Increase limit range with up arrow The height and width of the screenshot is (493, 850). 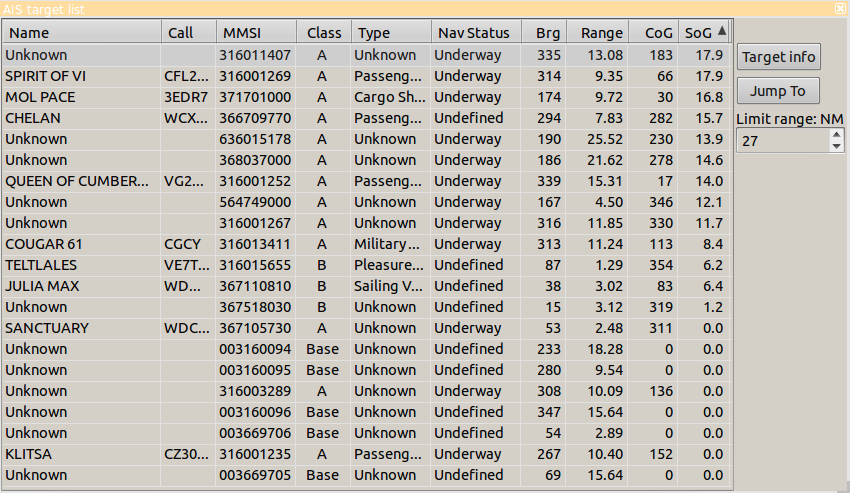pyautogui.click(x=837, y=136)
